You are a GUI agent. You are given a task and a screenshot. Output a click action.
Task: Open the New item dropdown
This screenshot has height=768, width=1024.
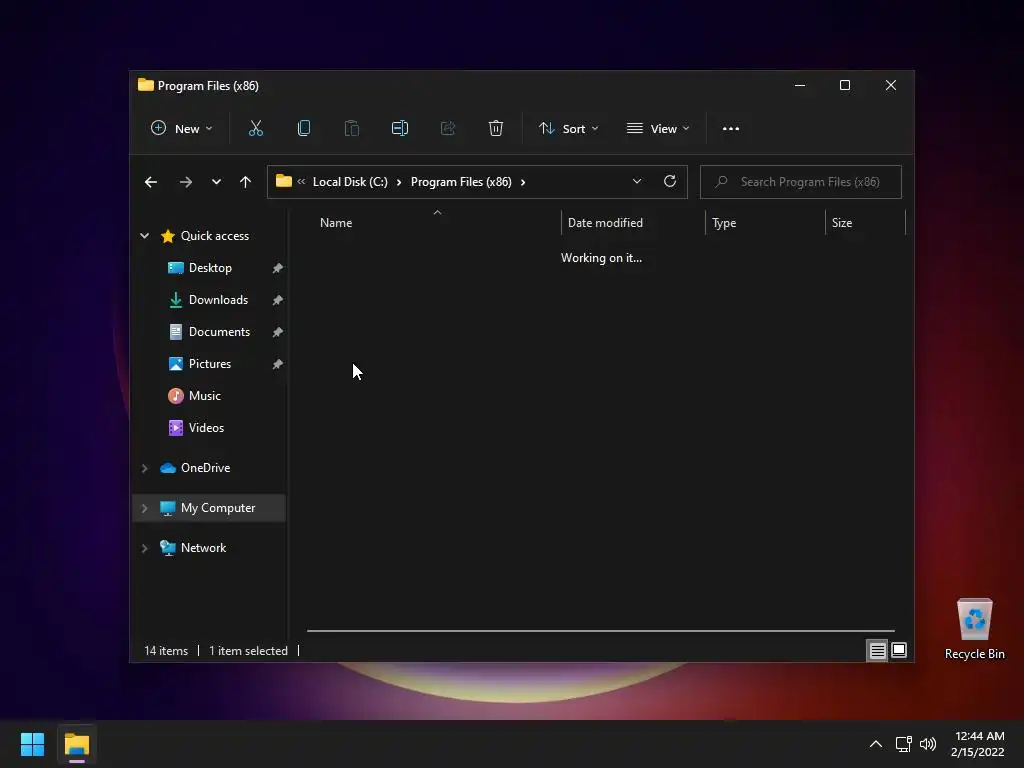182,129
